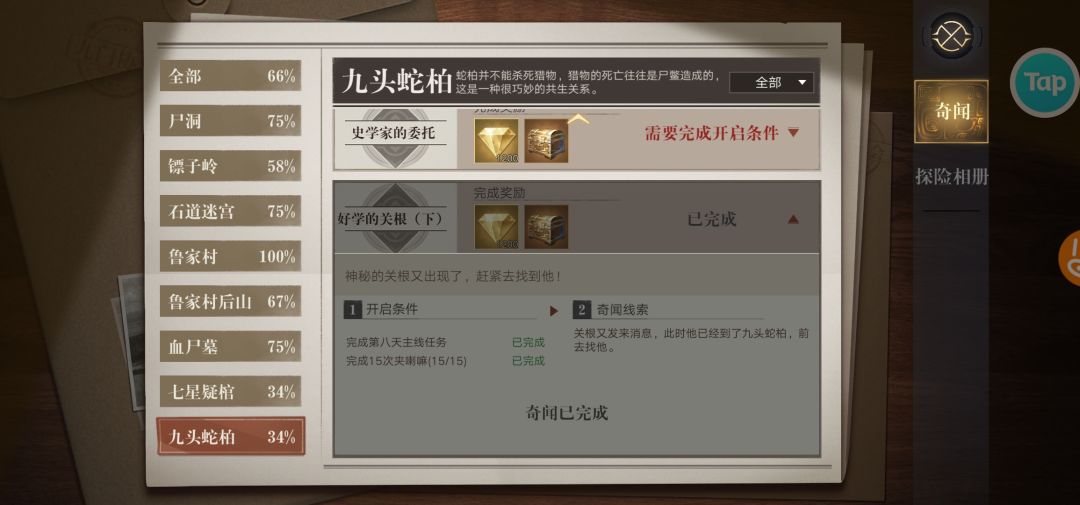Click the red arrow beside 开启条件

[x=554, y=311]
